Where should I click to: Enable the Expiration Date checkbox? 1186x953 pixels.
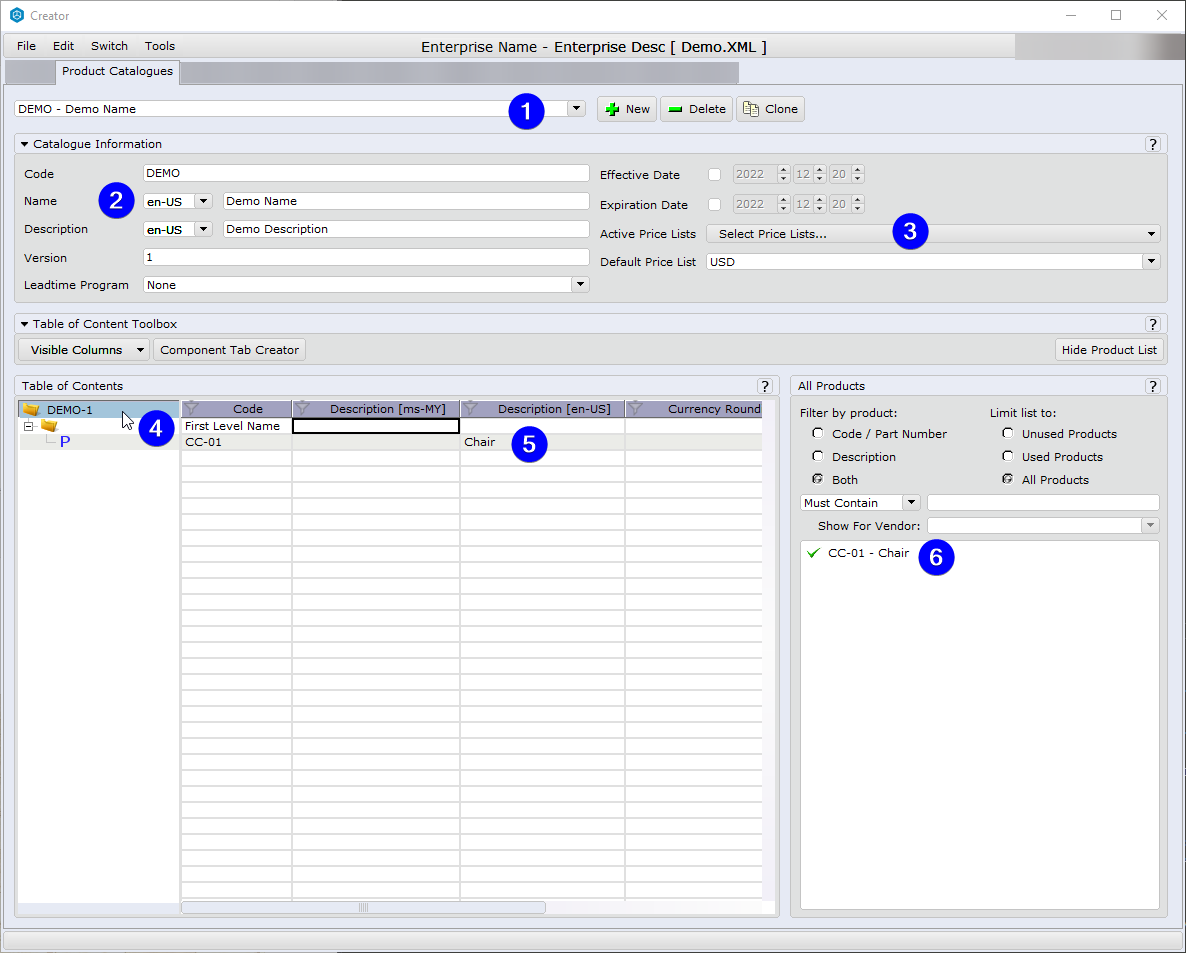714,204
